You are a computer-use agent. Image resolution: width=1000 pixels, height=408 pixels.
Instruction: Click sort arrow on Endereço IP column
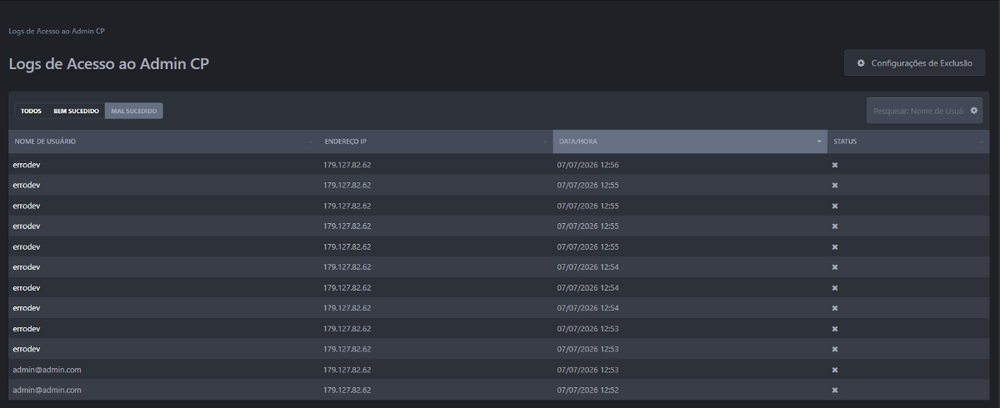click(x=545, y=142)
